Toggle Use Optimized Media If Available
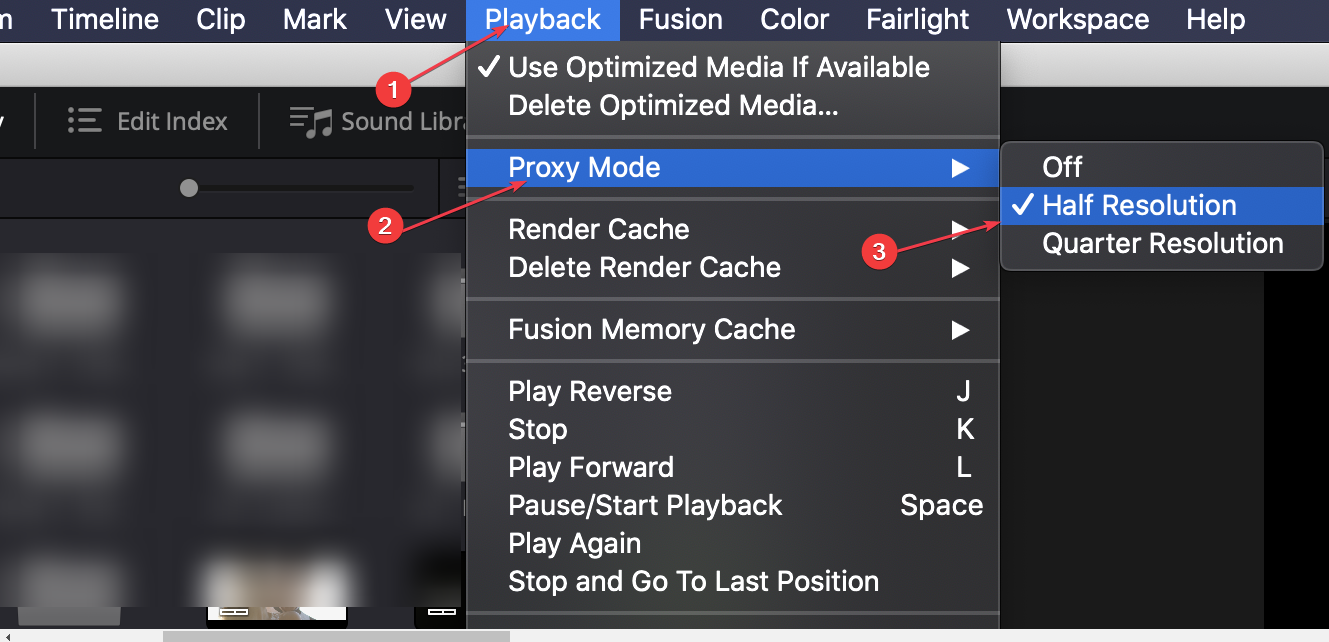Screen dimensions: 1329x642 [719, 67]
